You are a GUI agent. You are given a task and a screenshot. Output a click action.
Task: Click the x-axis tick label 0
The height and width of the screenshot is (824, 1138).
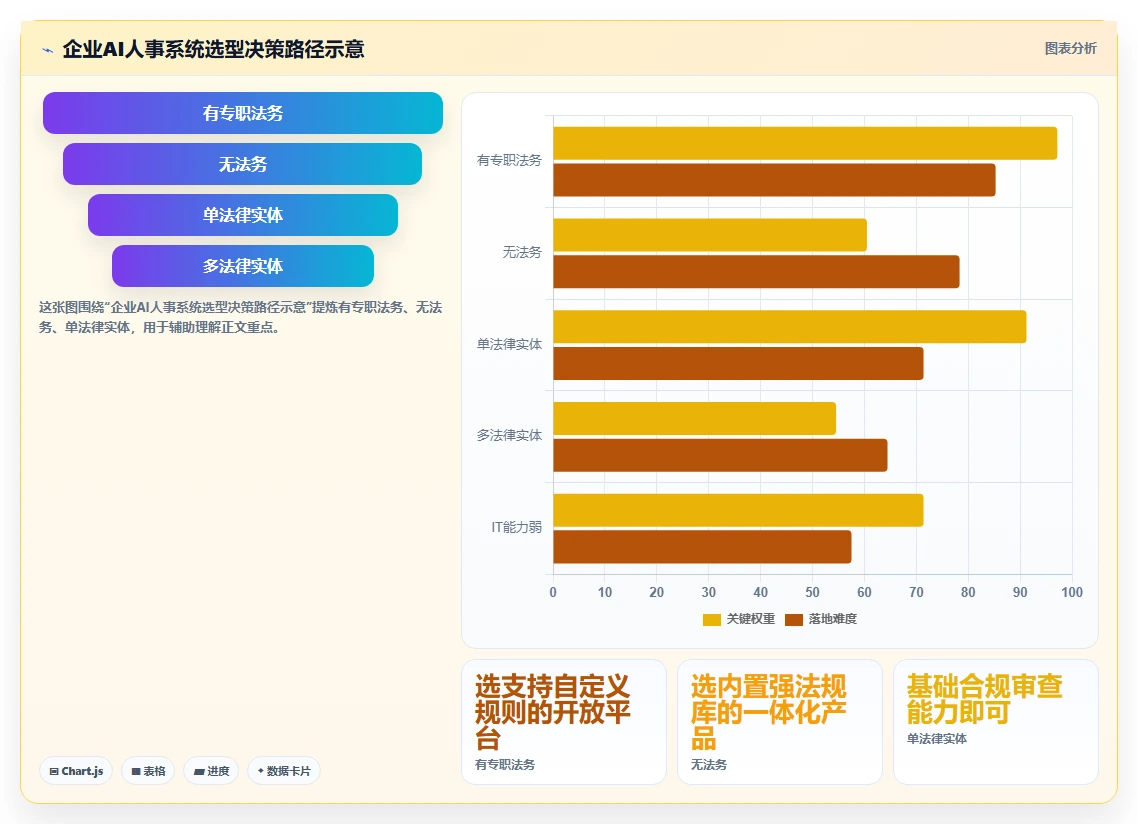[x=553, y=592]
